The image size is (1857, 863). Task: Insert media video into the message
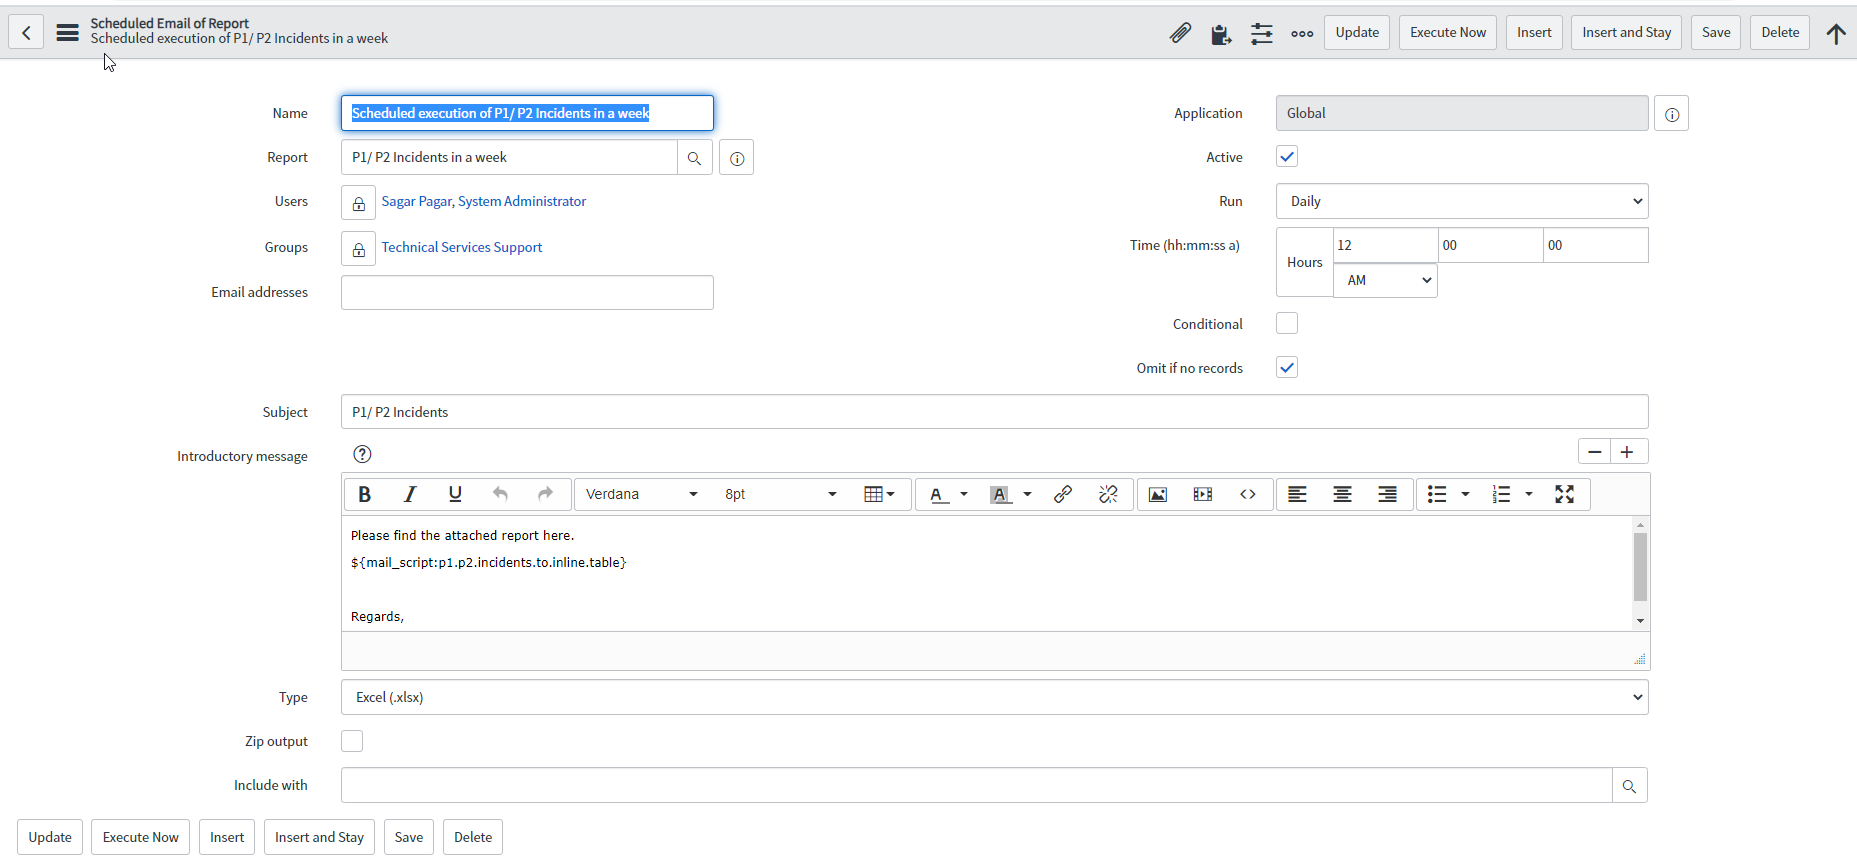(x=1203, y=494)
